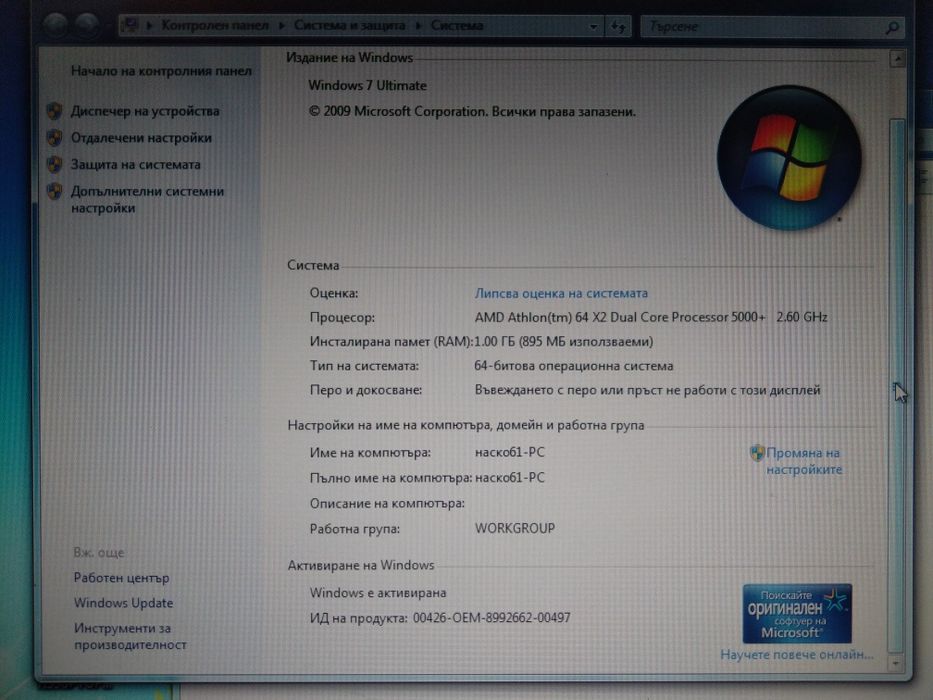Open Отдалечени настройки link

click(x=141, y=138)
